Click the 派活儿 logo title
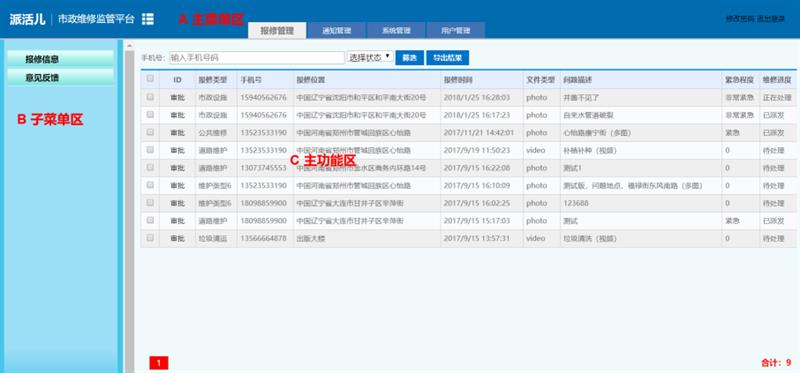This screenshot has width=800, height=373. coord(27,19)
